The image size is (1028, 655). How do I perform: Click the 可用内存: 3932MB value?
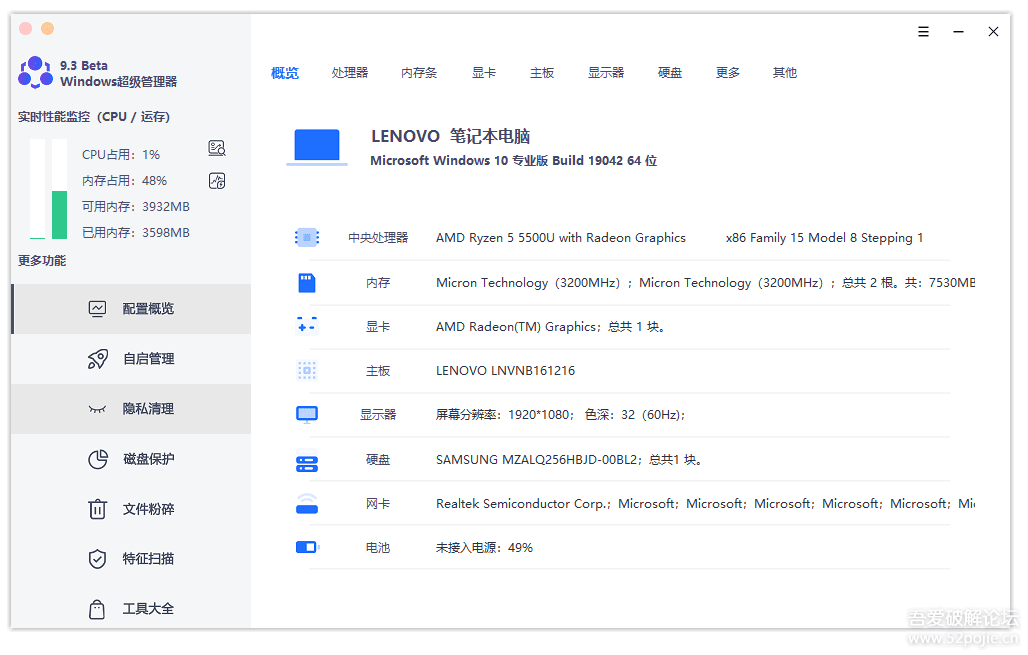coord(136,207)
